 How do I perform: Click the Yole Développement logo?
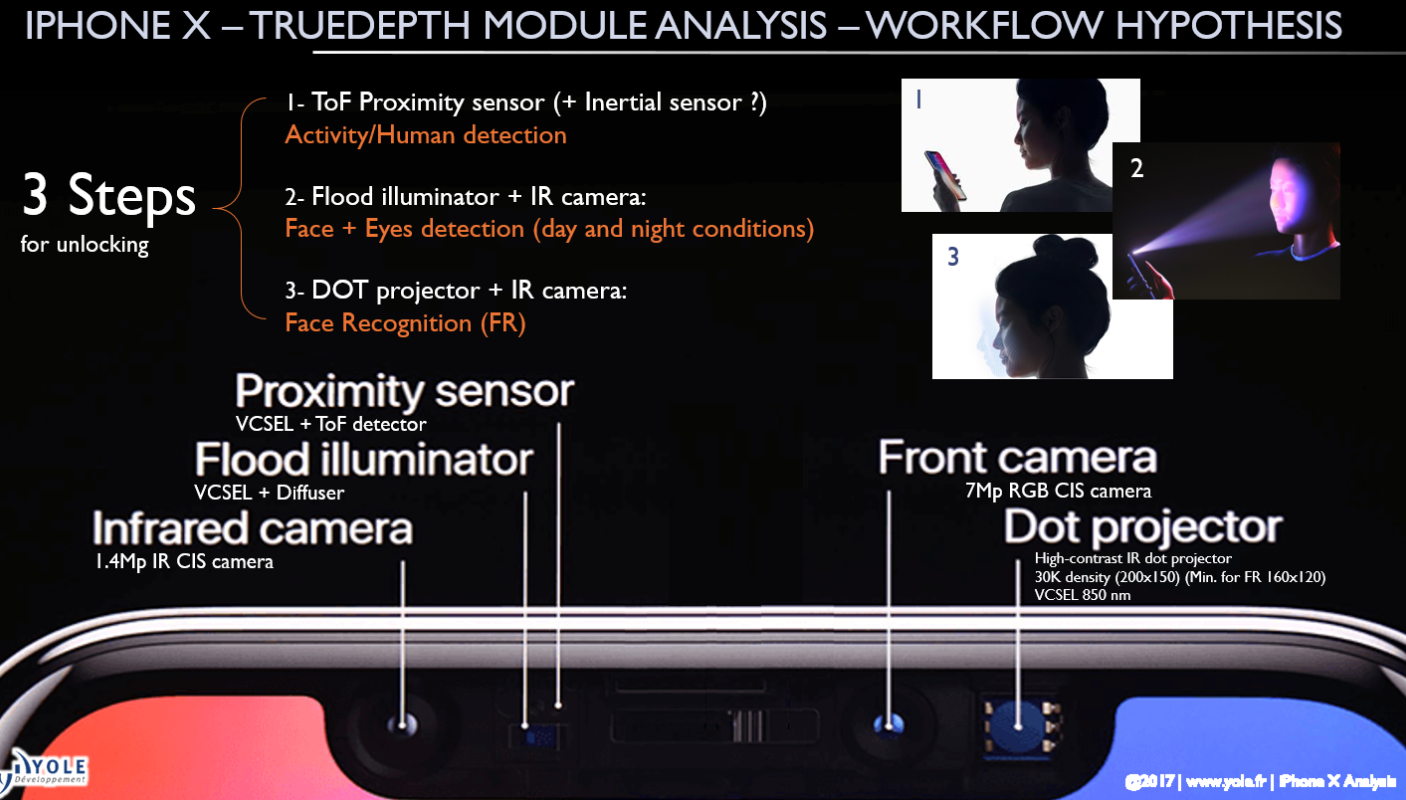(x=43, y=772)
